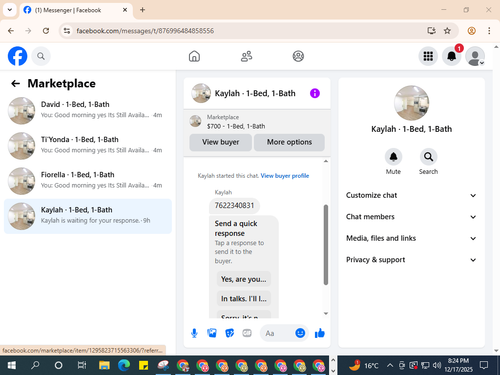Go to Home feed icon
The image size is (500, 375).
pyautogui.click(x=194, y=56)
